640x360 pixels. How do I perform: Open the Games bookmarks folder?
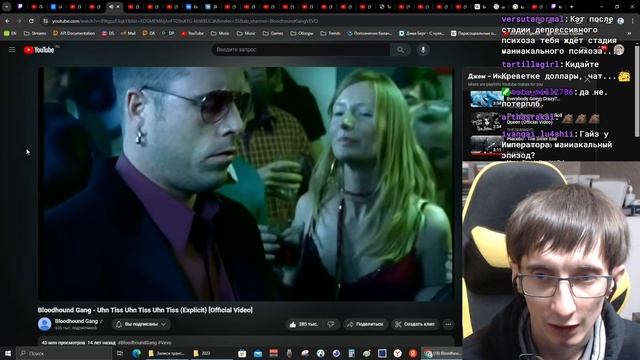click(x=273, y=33)
